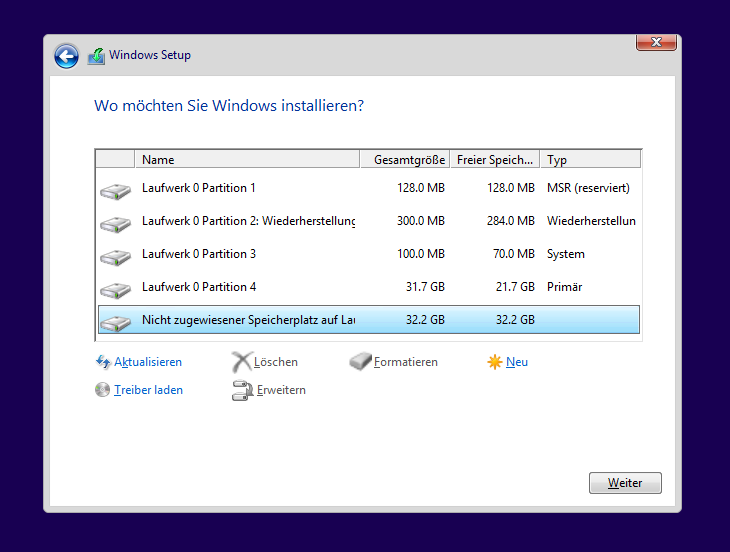Click the 70.0 MB free space cell
The width and height of the screenshot is (730, 552).
pyautogui.click(x=514, y=254)
